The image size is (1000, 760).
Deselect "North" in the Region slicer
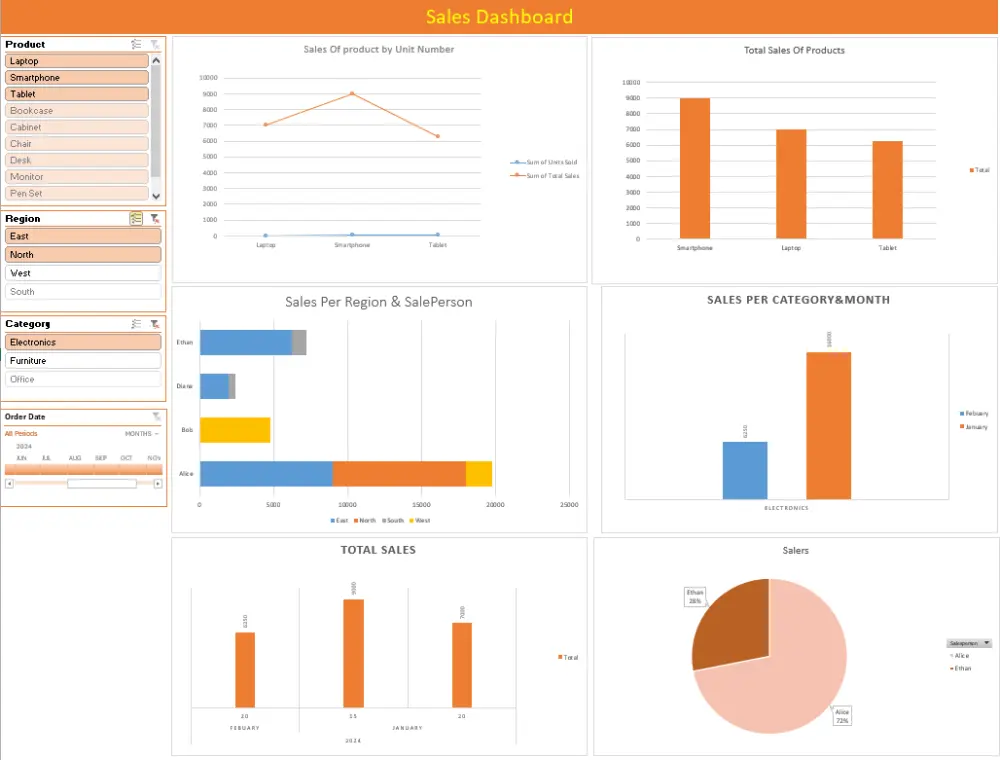coord(83,254)
